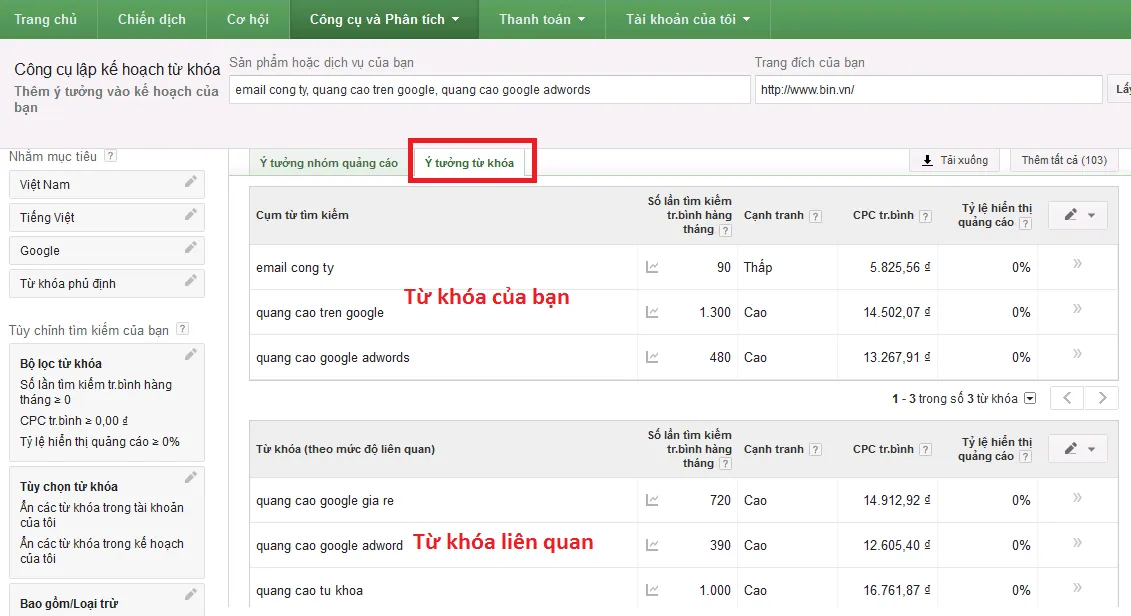Click the pencil icon beside Google network setting
The image size is (1131, 616).
tap(193, 249)
